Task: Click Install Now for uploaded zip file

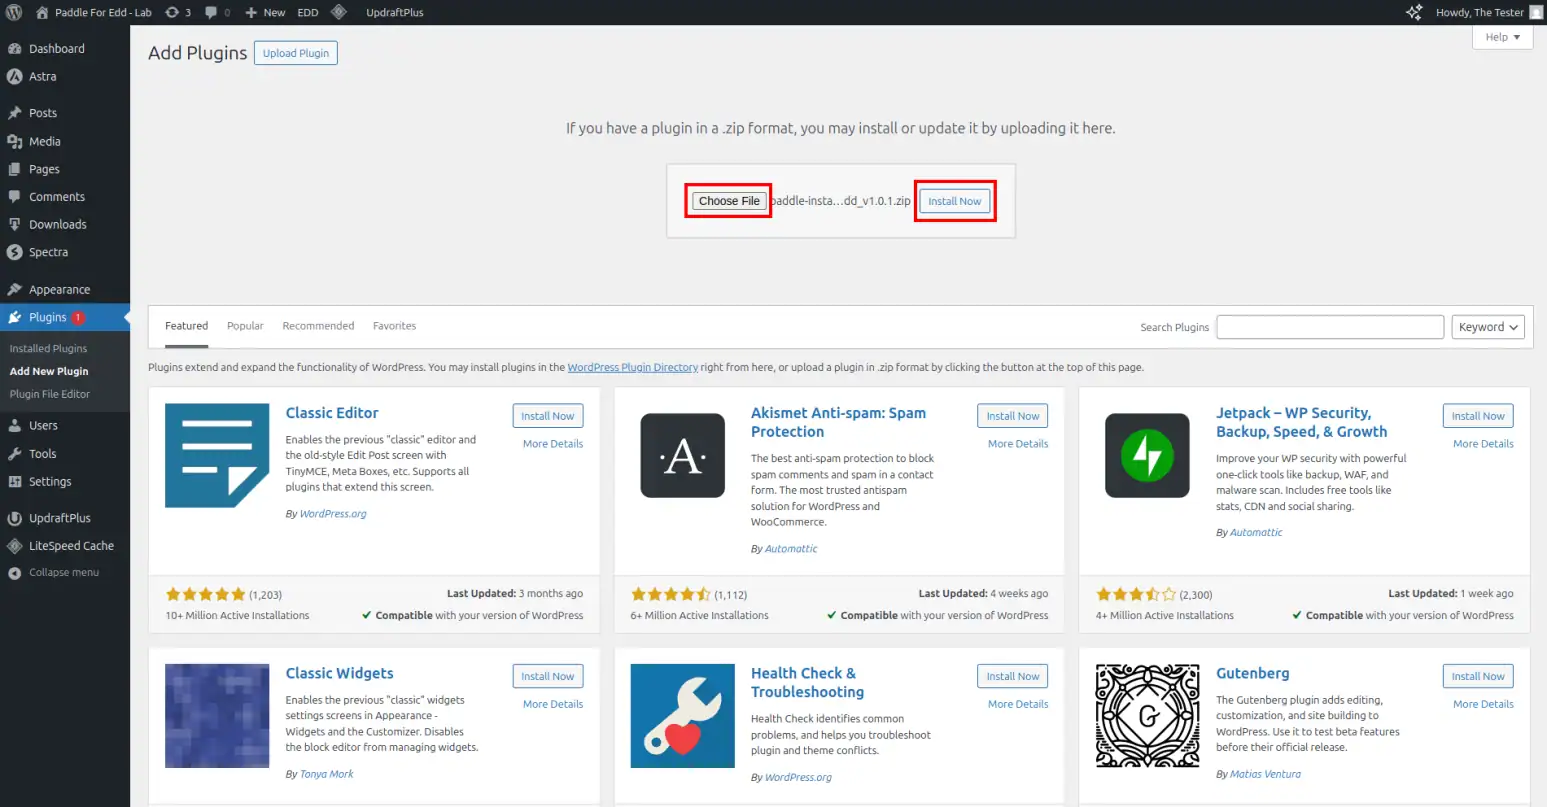Action: (955, 201)
